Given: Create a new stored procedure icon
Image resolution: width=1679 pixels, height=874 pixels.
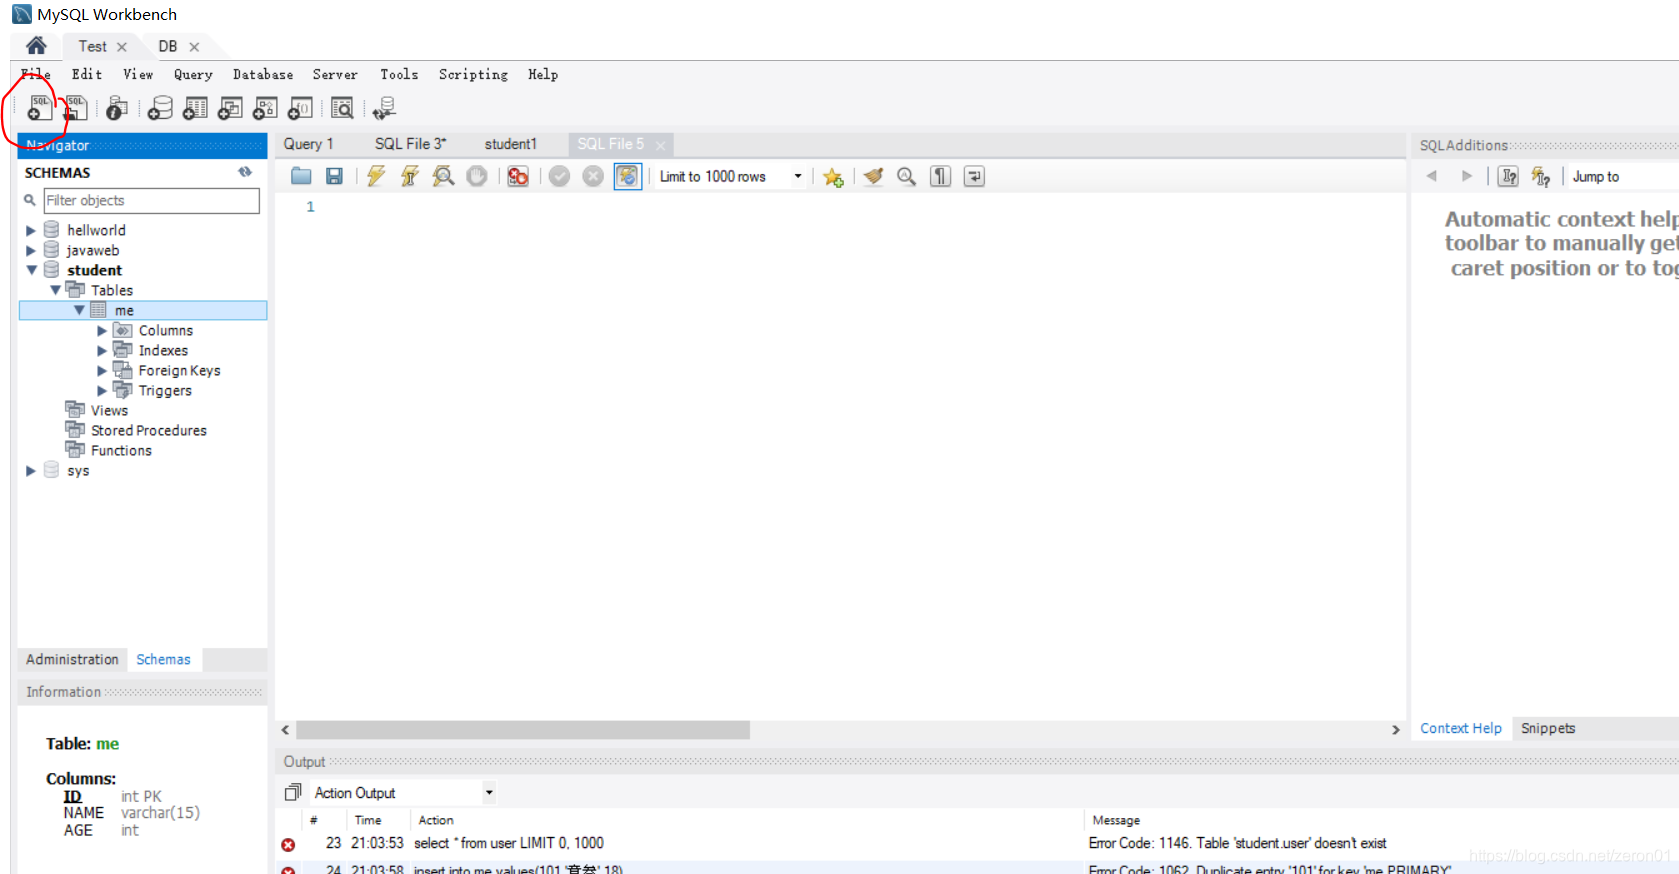Looking at the screenshot, I should [265, 108].
